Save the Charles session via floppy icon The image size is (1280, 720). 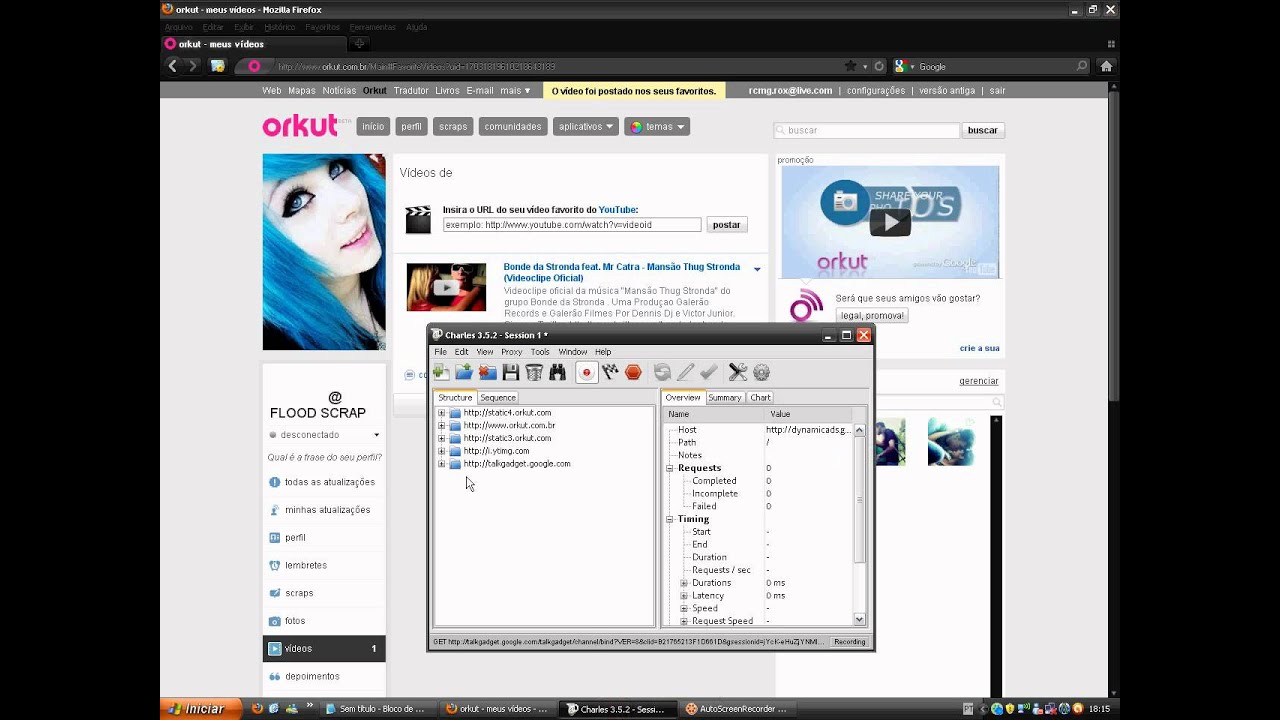(511, 372)
